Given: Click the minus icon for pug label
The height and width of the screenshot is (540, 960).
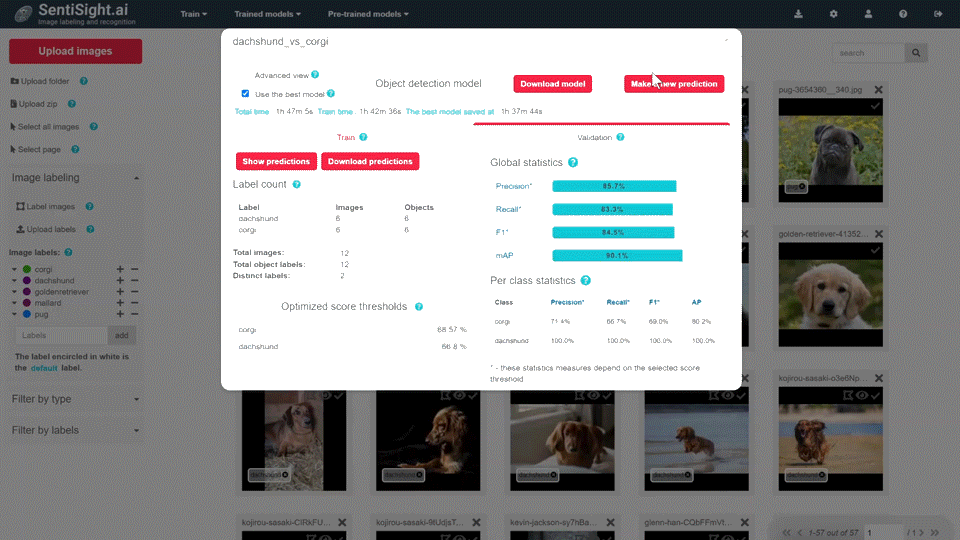Looking at the screenshot, I should (x=135, y=314).
